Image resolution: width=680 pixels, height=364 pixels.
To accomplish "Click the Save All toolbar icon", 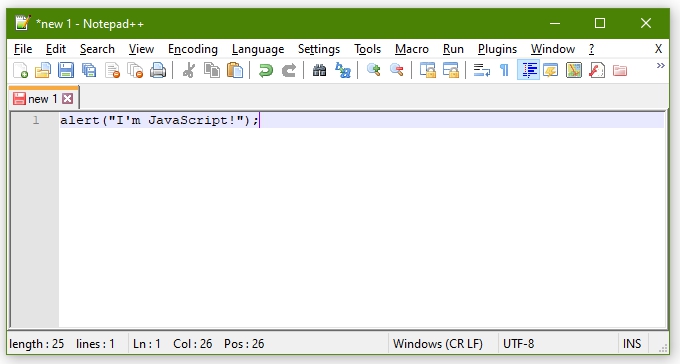I will [x=89, y=70].
